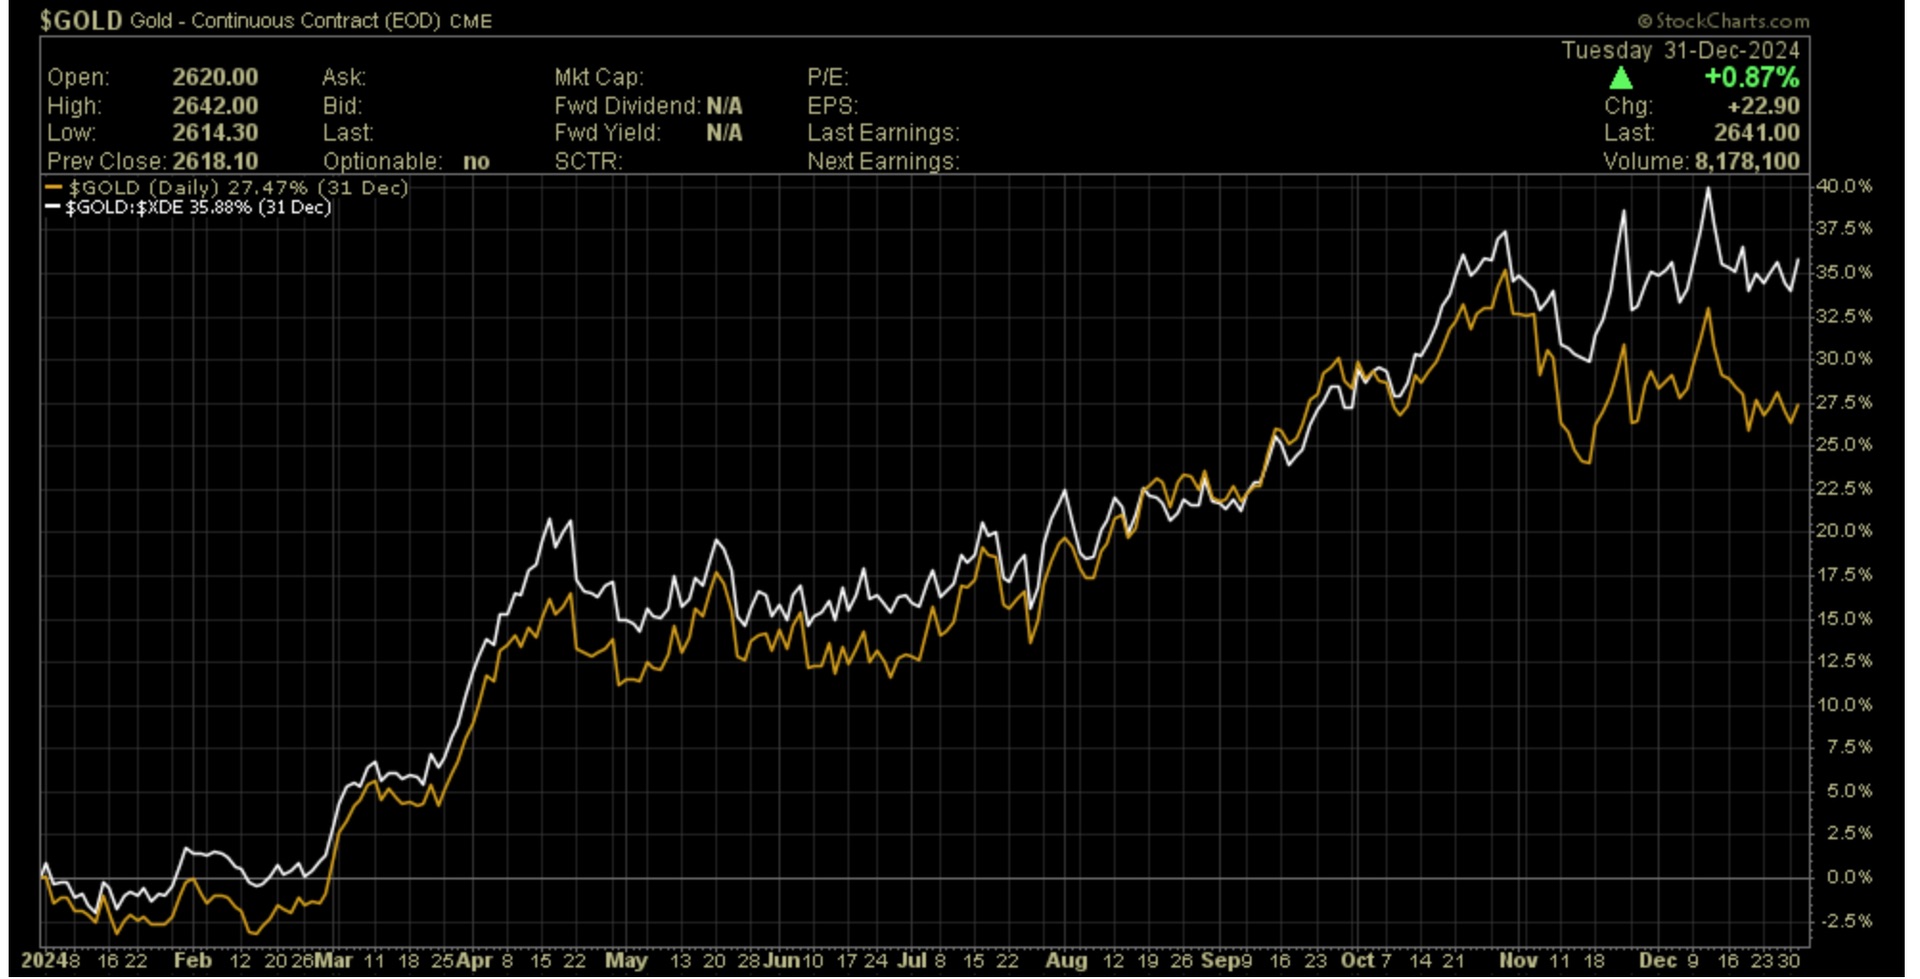Click the white $GOLD:$XDE legend color dash
Screen dimensions: 1920x979
coord(53,208)
